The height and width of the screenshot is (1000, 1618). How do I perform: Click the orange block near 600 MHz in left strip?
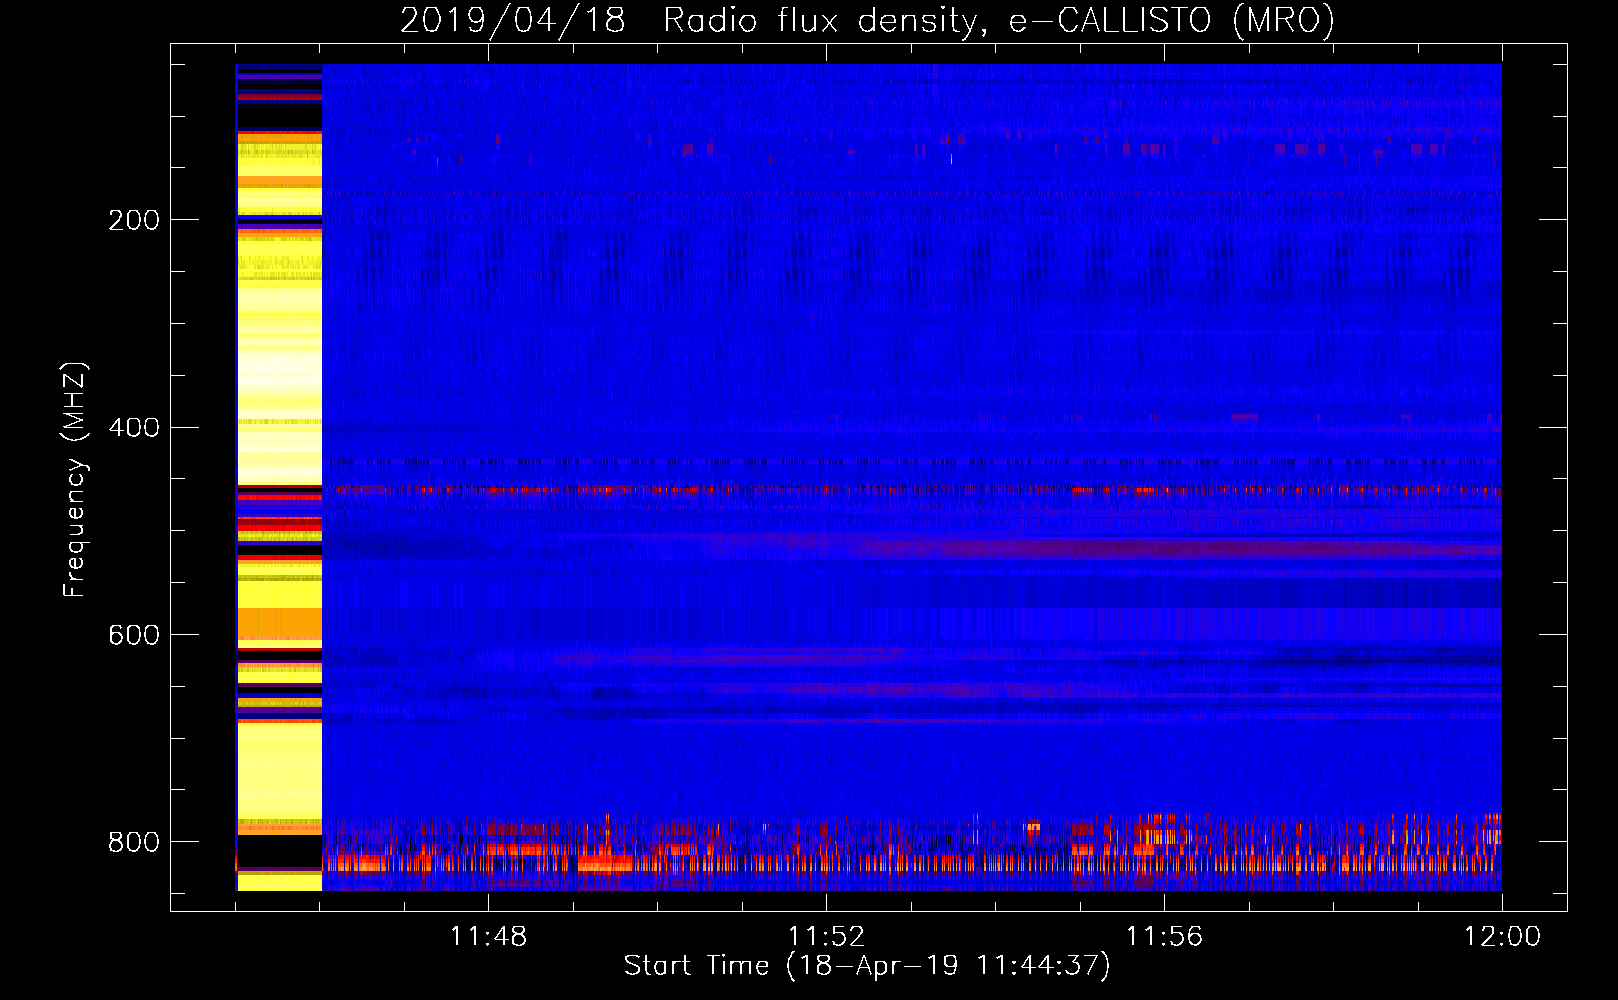pyautogui.click(x=279, y=624)
